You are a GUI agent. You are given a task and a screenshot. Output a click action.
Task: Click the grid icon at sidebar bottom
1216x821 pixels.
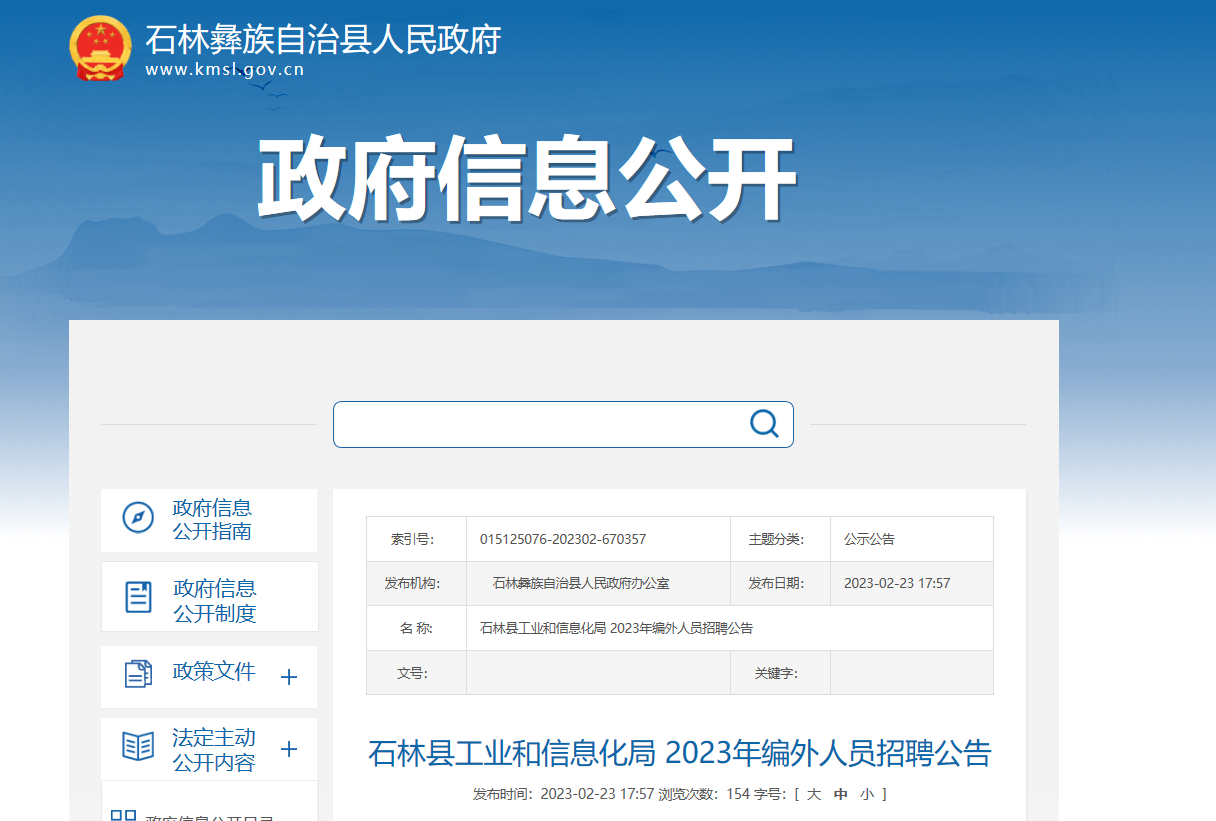coord(123,815)
